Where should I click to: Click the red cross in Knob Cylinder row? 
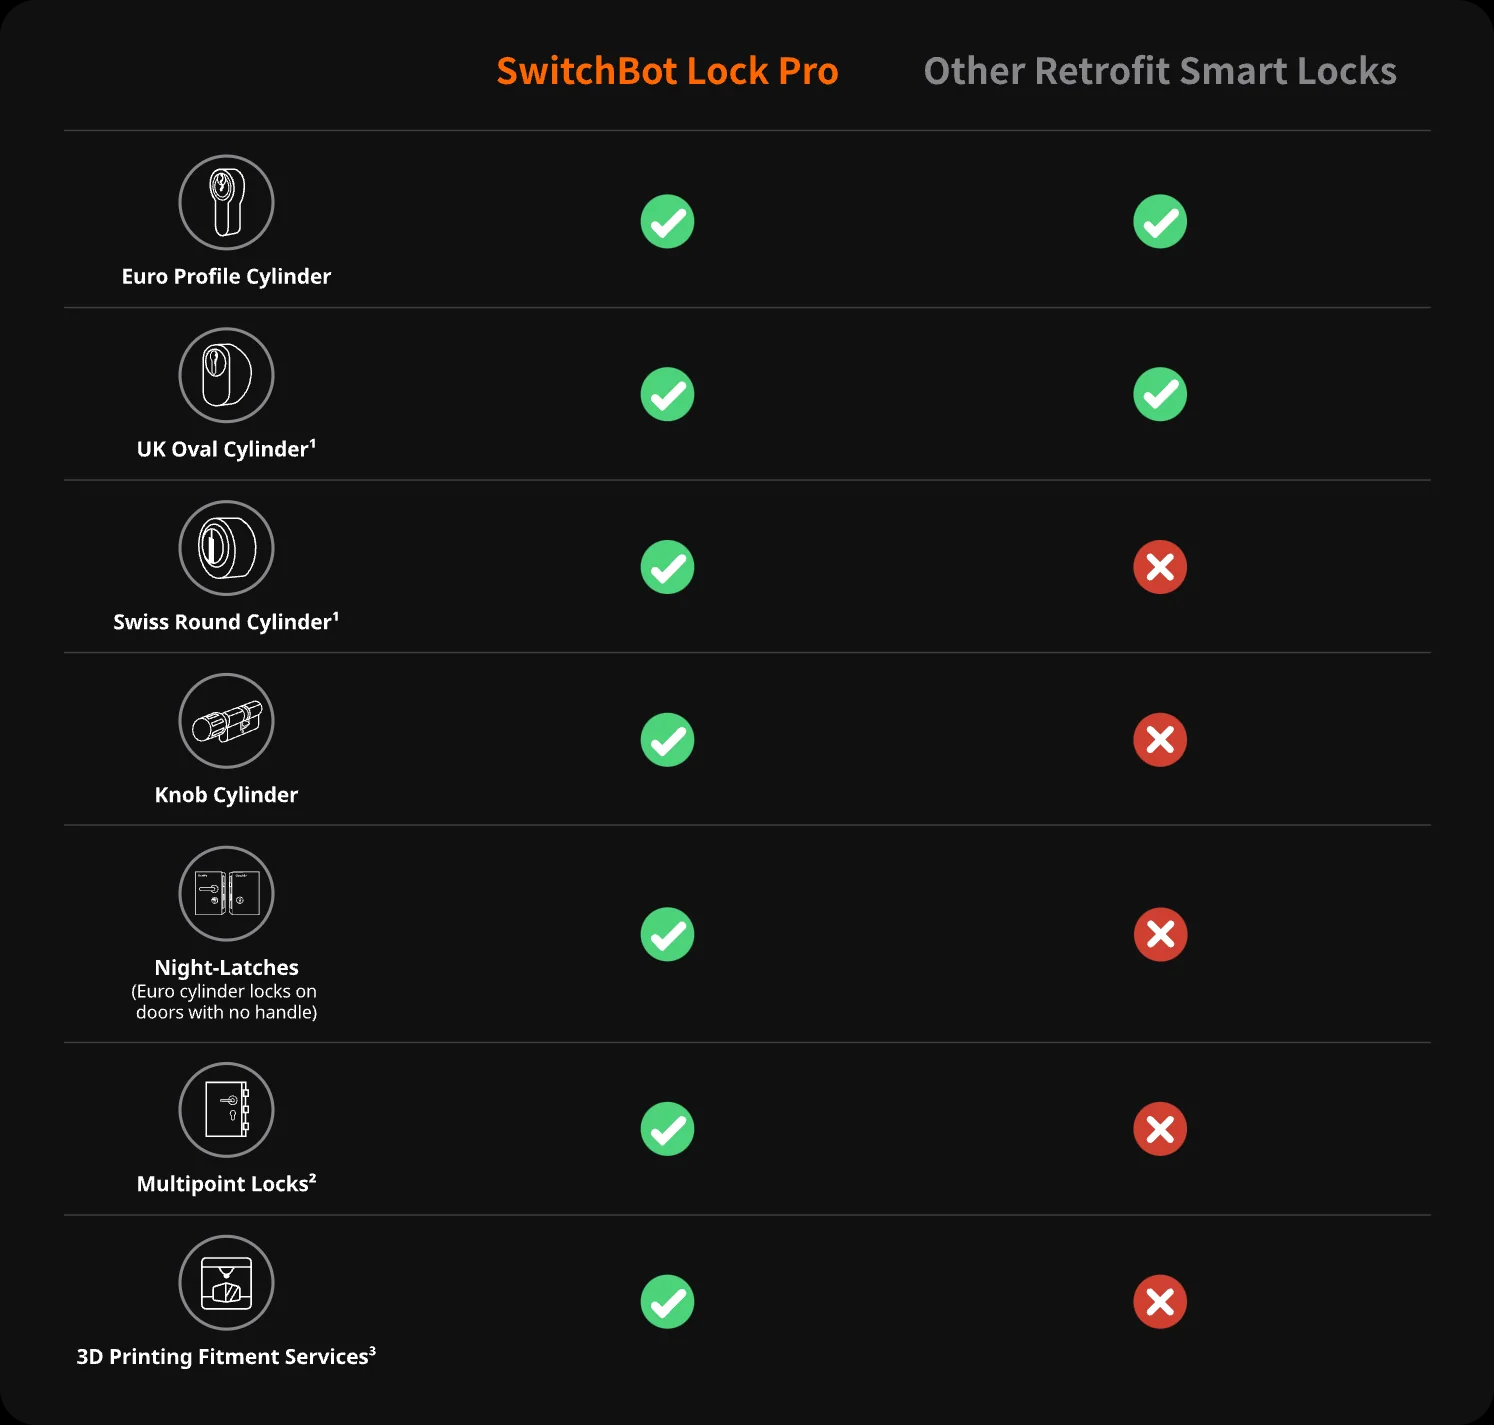pyautogui.click(x=1160, y=740)
